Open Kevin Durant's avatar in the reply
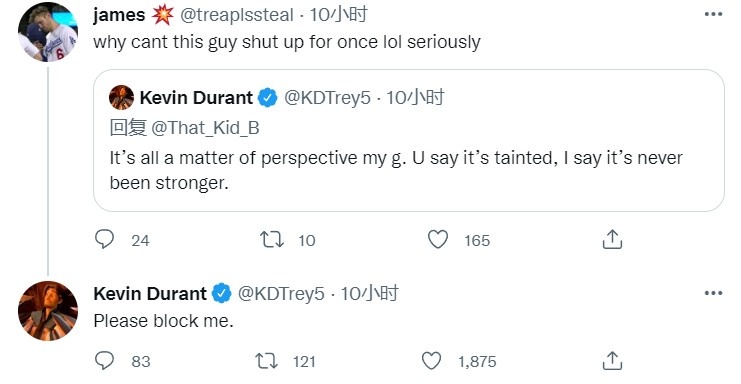This screenshot has width=741, height=384. [x=48, y=311]
